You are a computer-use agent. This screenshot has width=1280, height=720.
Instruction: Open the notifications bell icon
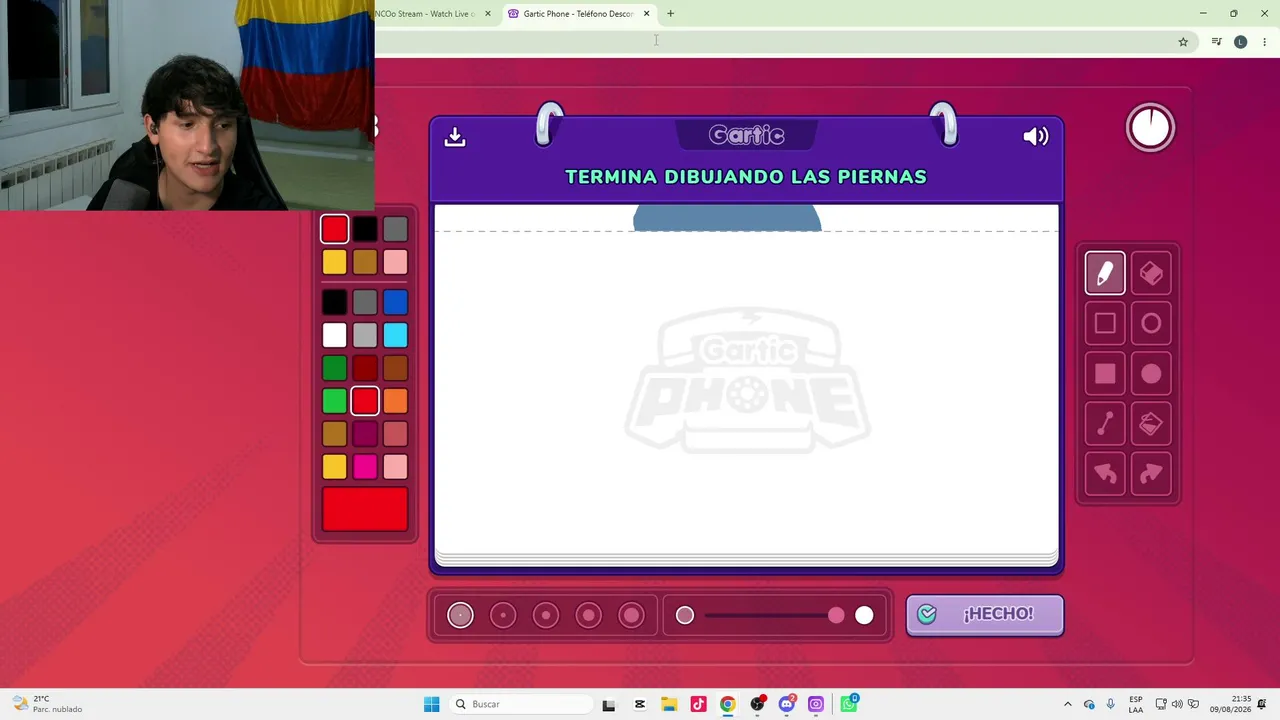tap(1263, 704)
